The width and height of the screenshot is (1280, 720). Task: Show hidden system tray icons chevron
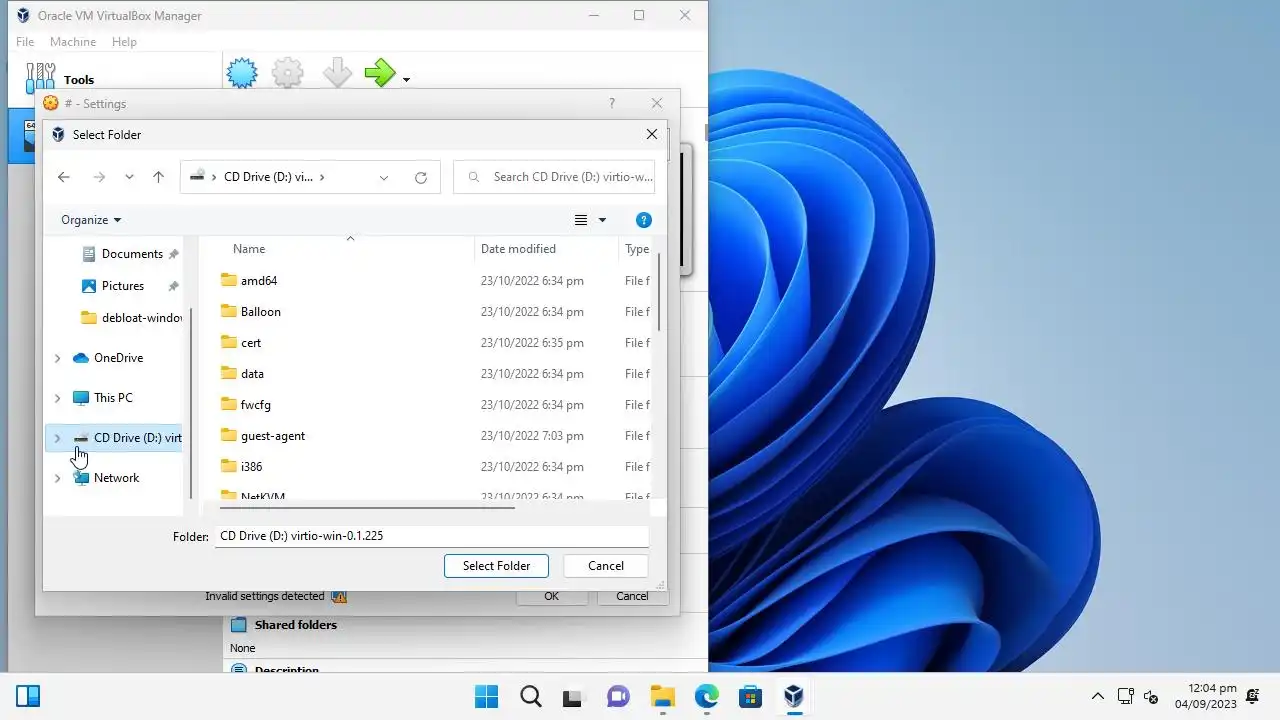tap(1098, 696)
